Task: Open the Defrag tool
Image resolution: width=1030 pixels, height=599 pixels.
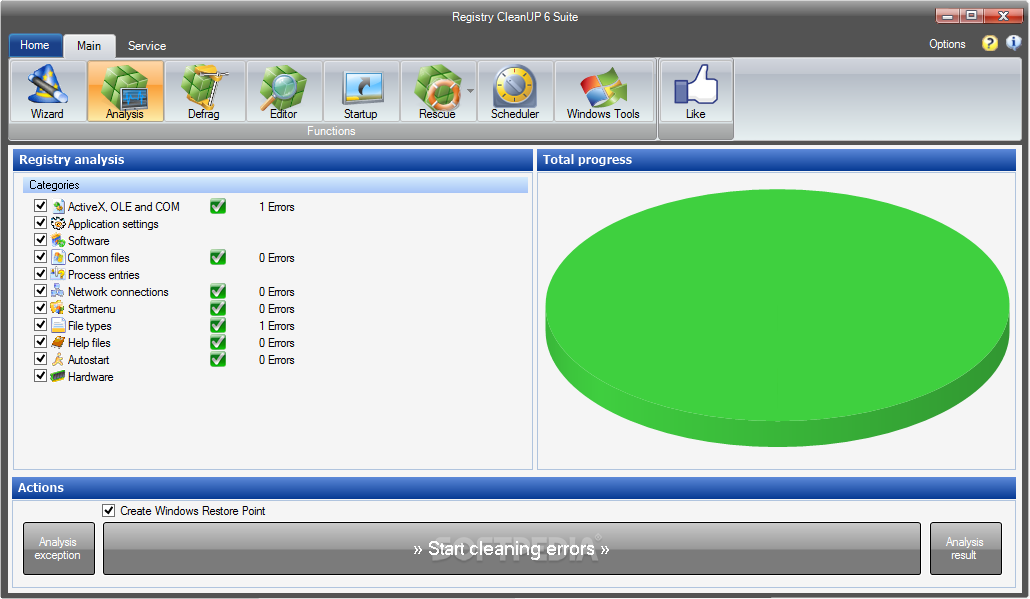Action: tap(204, 91)
